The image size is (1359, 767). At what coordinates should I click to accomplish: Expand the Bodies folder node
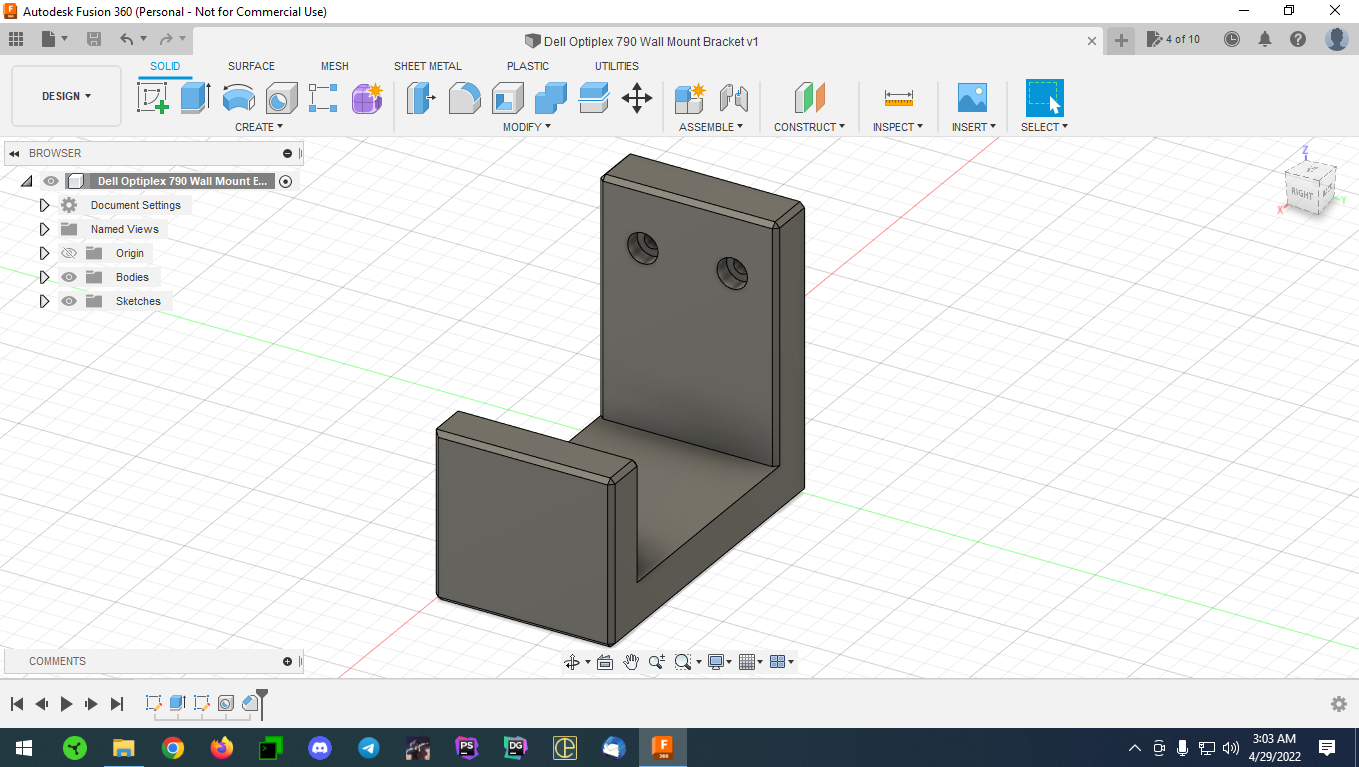point(44,277)
